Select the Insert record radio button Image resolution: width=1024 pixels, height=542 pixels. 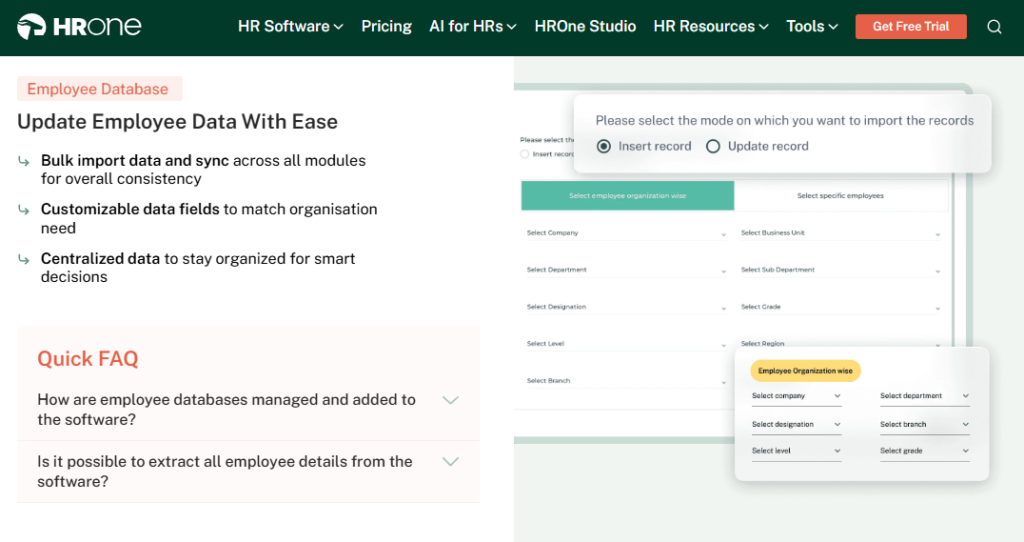click(x=604, y=146)
